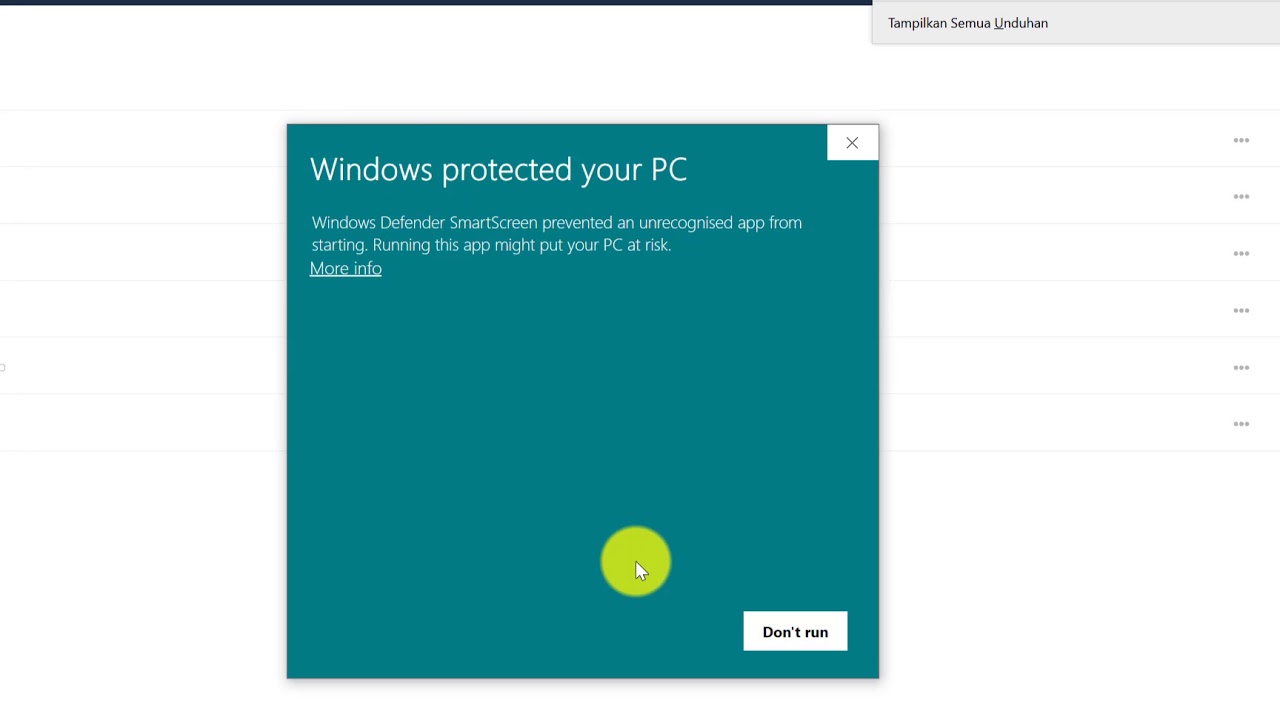Click the More info link
The image size is (1280, 720).
tap(345, 268)
